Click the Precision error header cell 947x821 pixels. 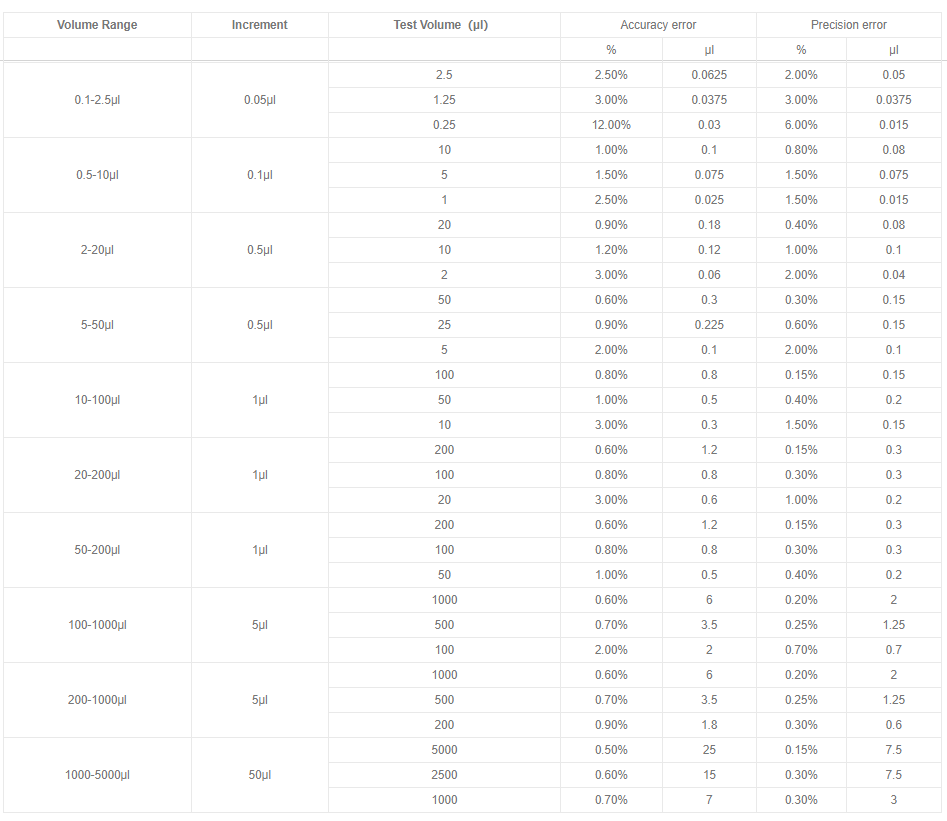pos(849,25)
